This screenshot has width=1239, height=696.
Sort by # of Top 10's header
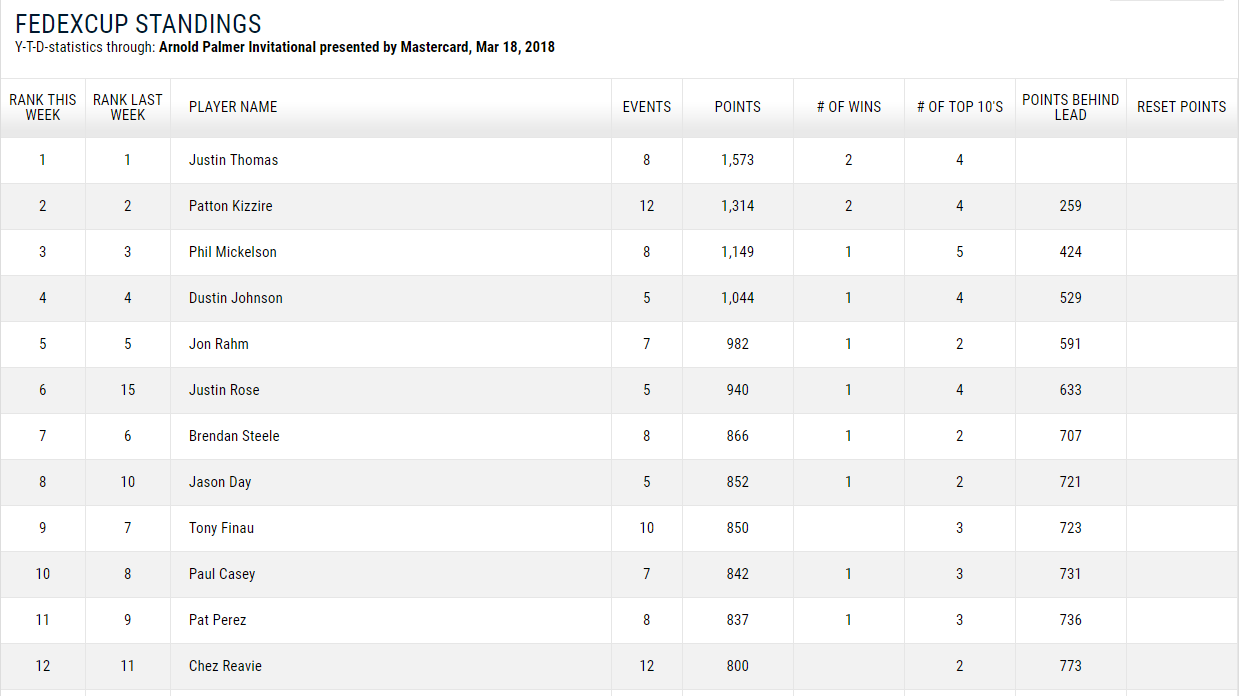point(960,107)
